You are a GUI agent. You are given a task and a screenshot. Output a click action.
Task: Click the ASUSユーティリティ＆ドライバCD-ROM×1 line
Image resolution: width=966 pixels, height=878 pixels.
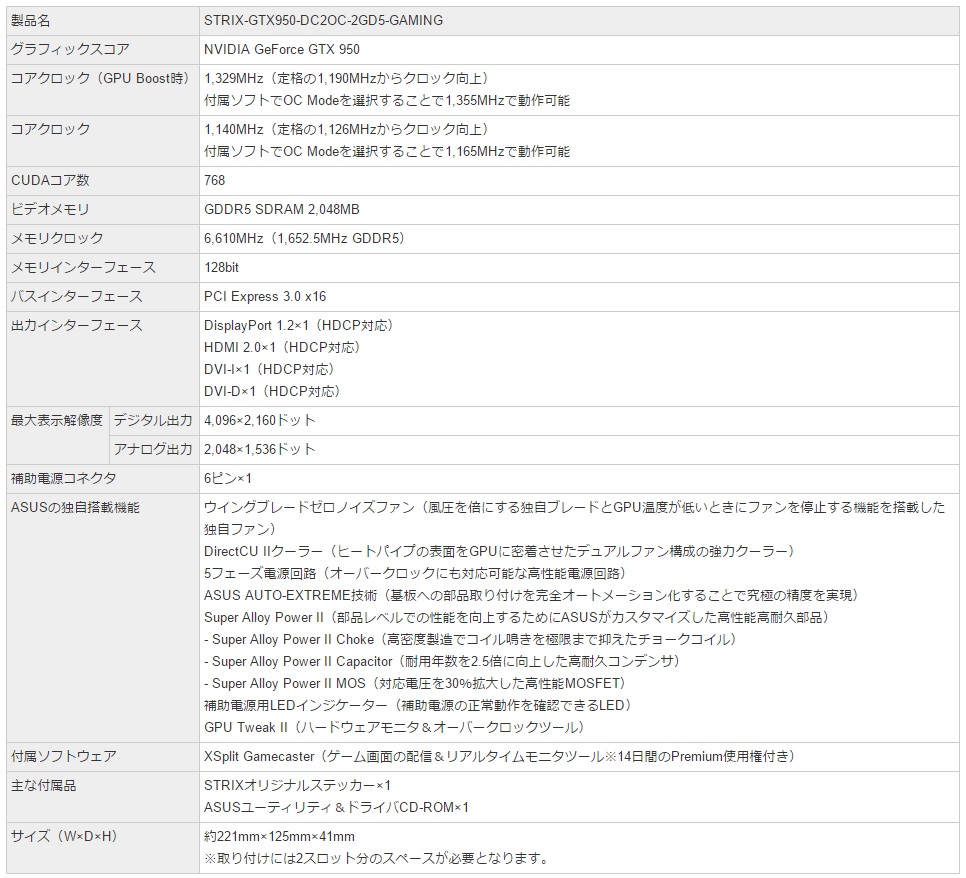[336, 807]
